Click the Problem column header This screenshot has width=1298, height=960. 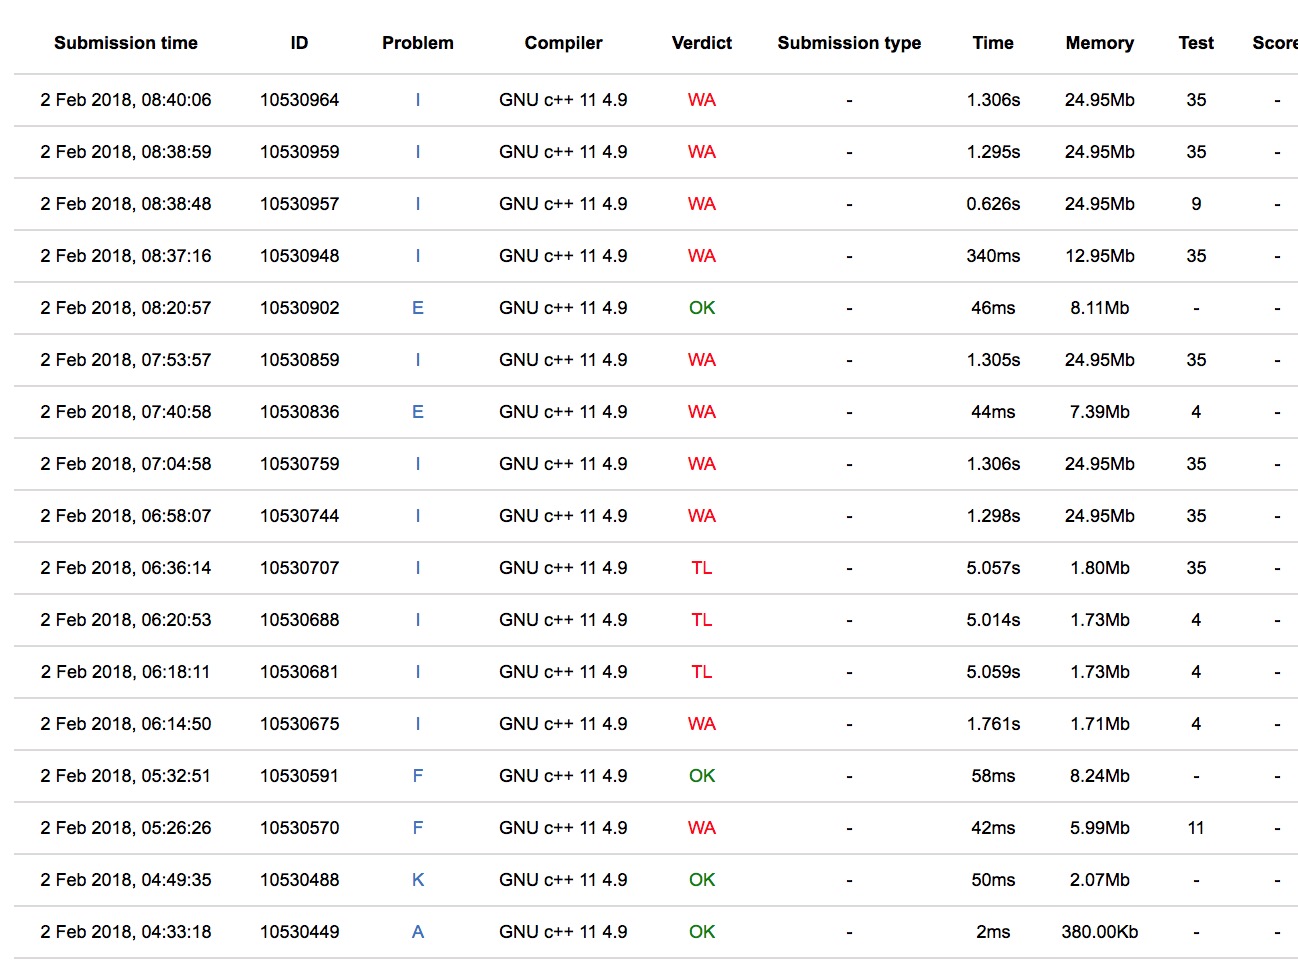(x=418, y=43)
